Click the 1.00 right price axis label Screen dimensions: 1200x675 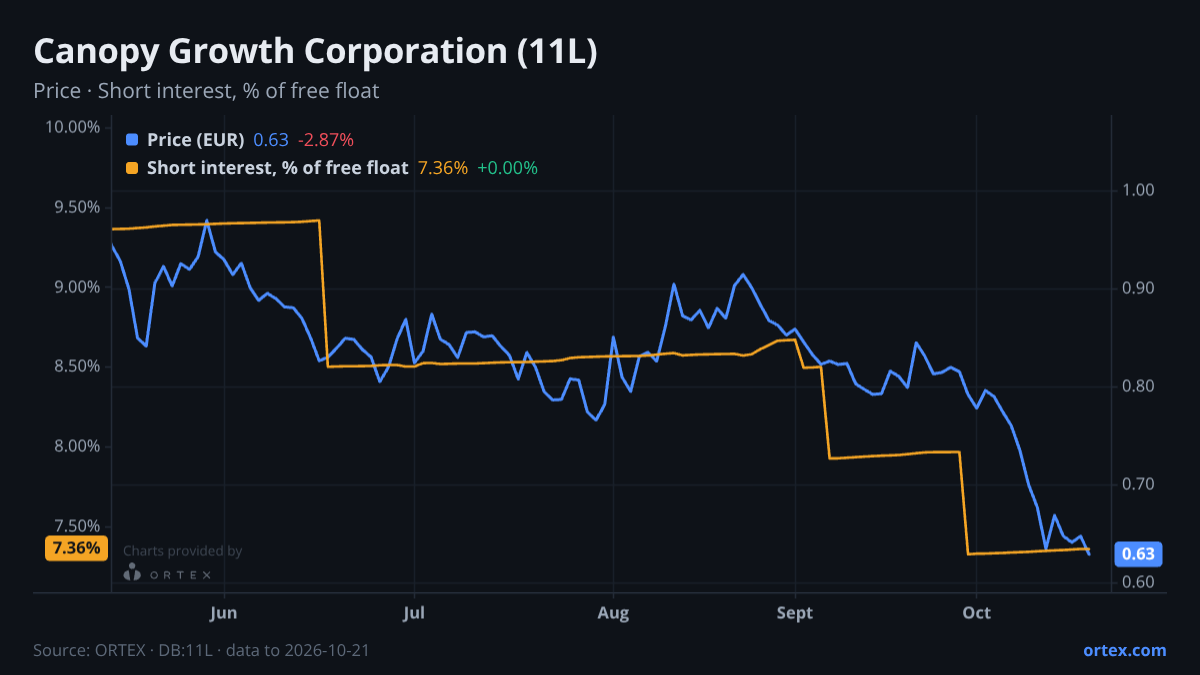pos(1138,190)
